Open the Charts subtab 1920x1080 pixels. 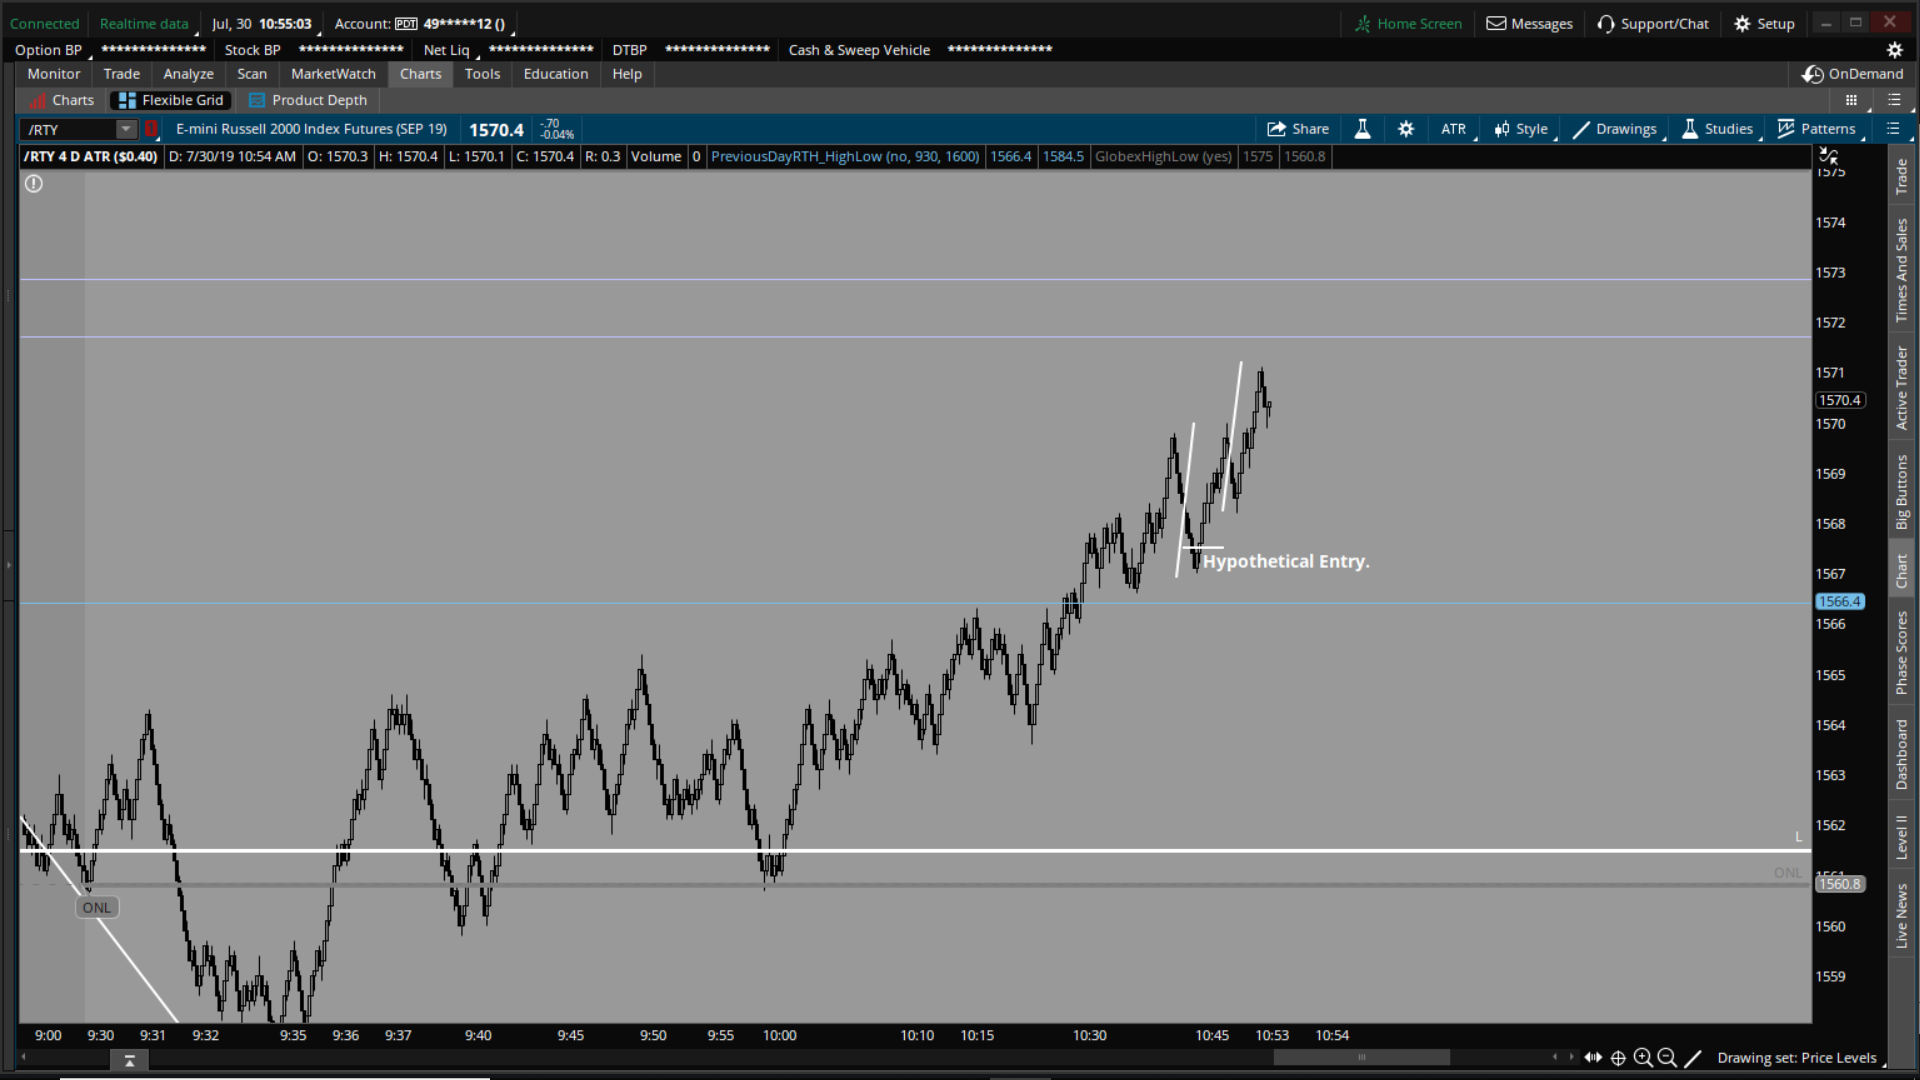(61, 100)
